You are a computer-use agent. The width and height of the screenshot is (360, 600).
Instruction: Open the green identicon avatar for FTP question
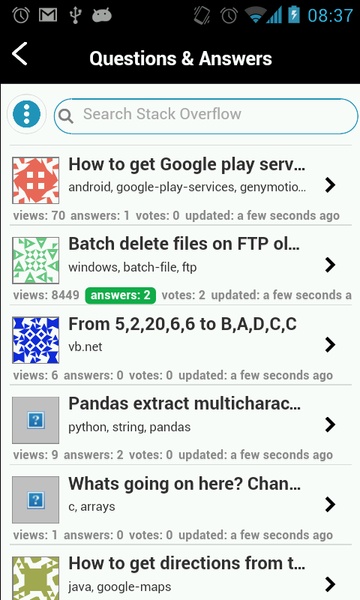coord(36,260)
